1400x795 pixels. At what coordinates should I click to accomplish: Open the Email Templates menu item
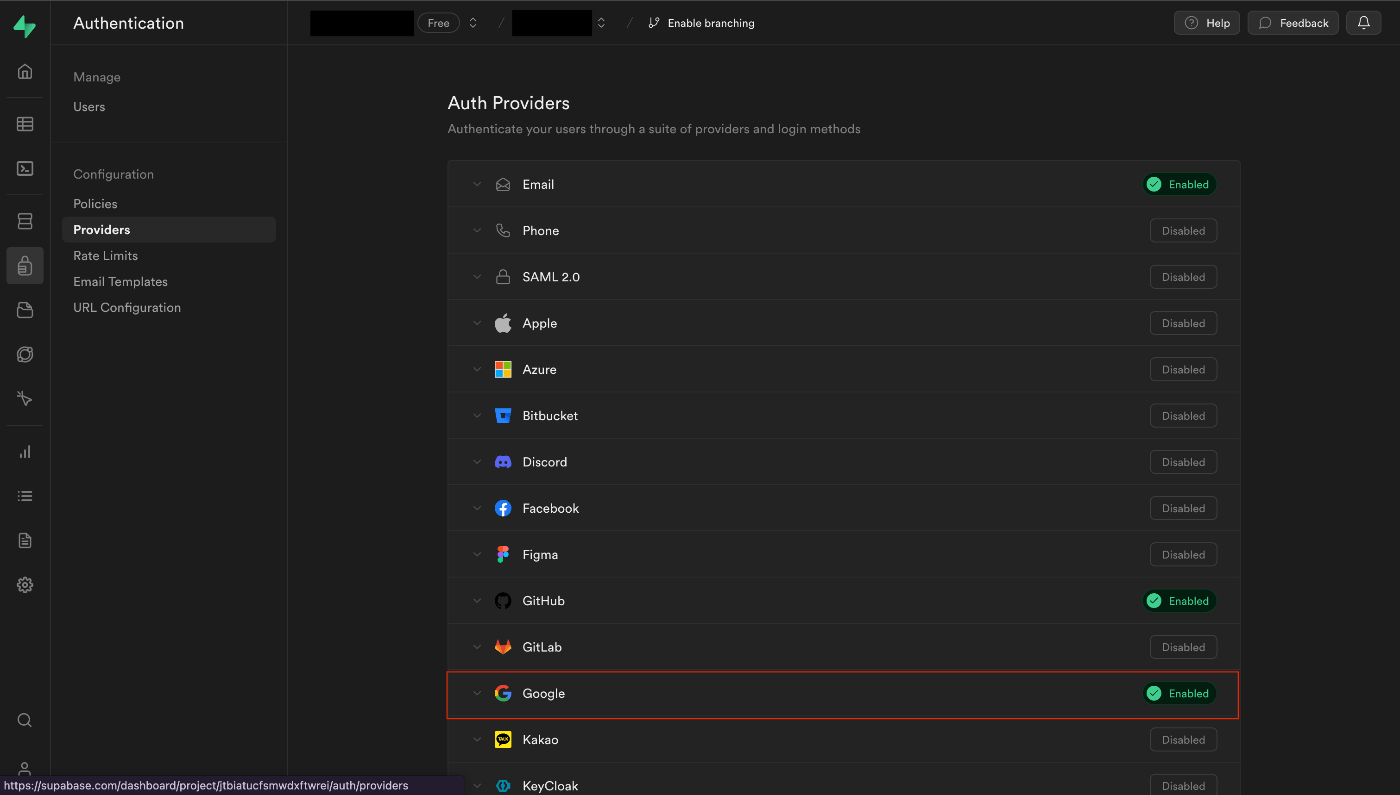coord(120,282)
